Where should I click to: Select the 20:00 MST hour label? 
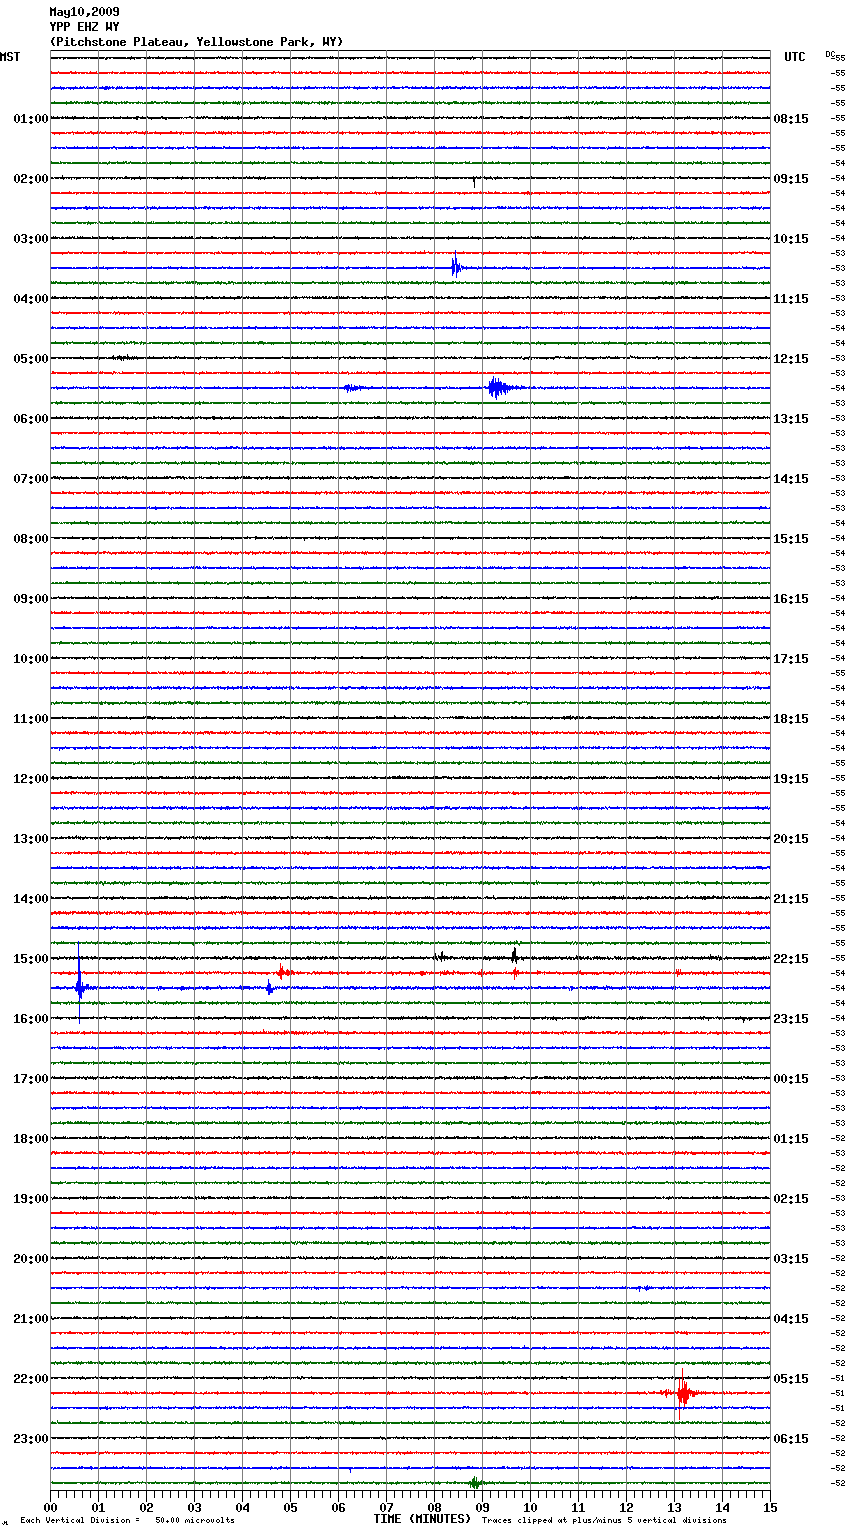point(30,1259)
